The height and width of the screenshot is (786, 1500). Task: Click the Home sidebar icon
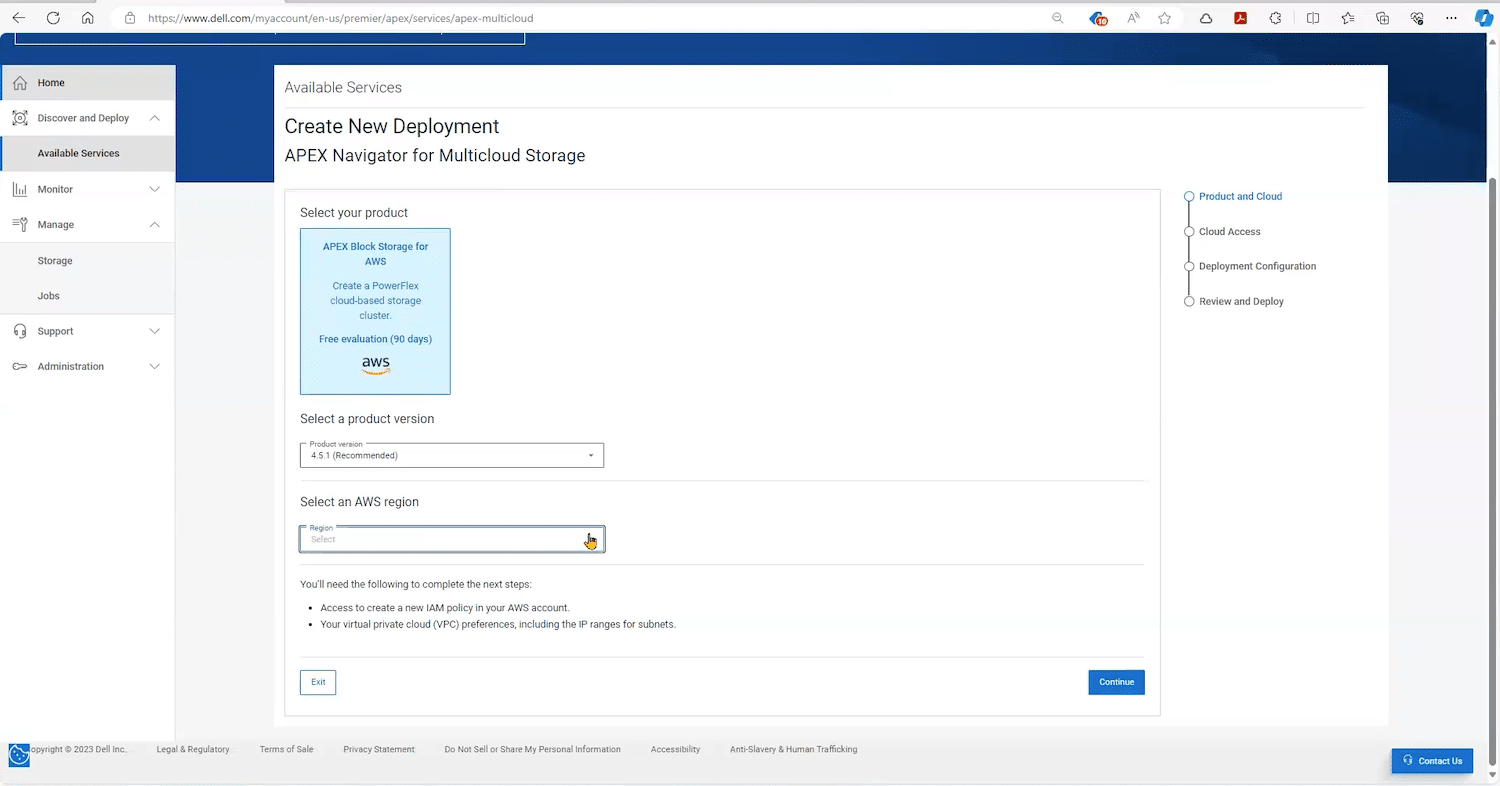tap(20, 83)
